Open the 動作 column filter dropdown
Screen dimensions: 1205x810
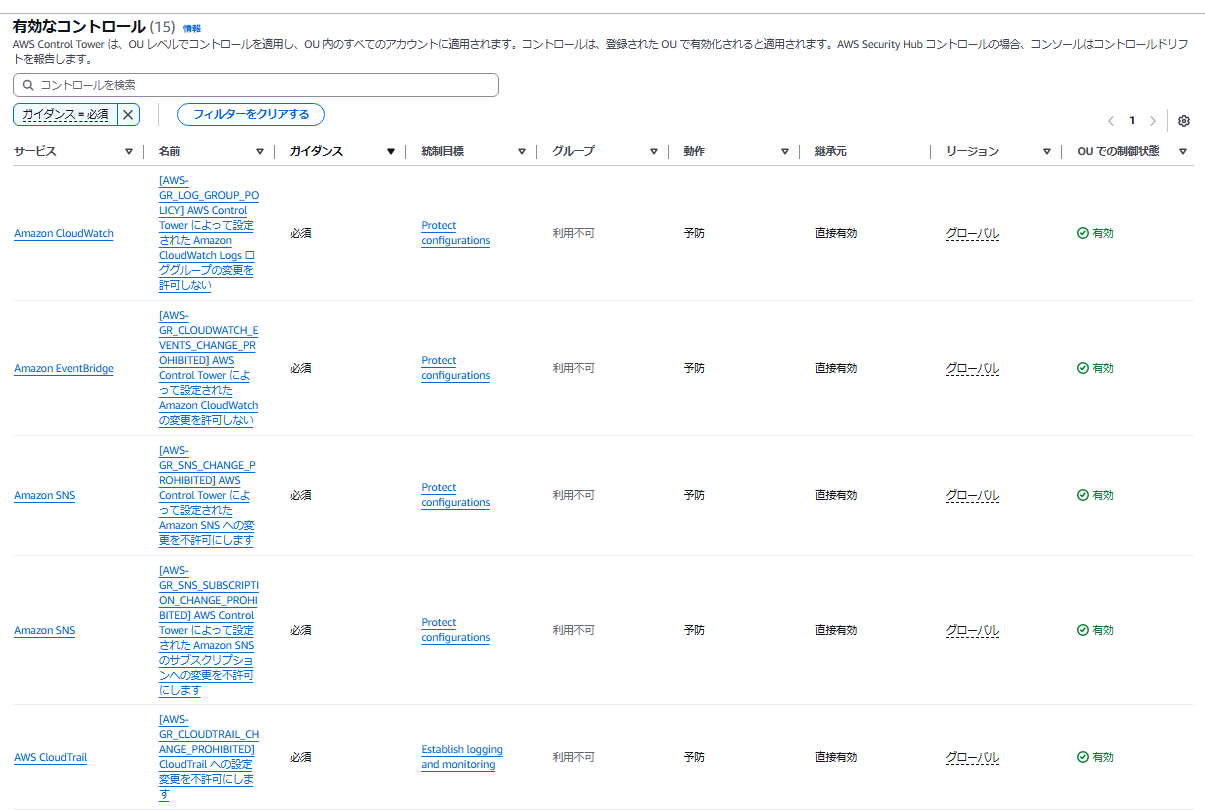click(x=785, y=151)
